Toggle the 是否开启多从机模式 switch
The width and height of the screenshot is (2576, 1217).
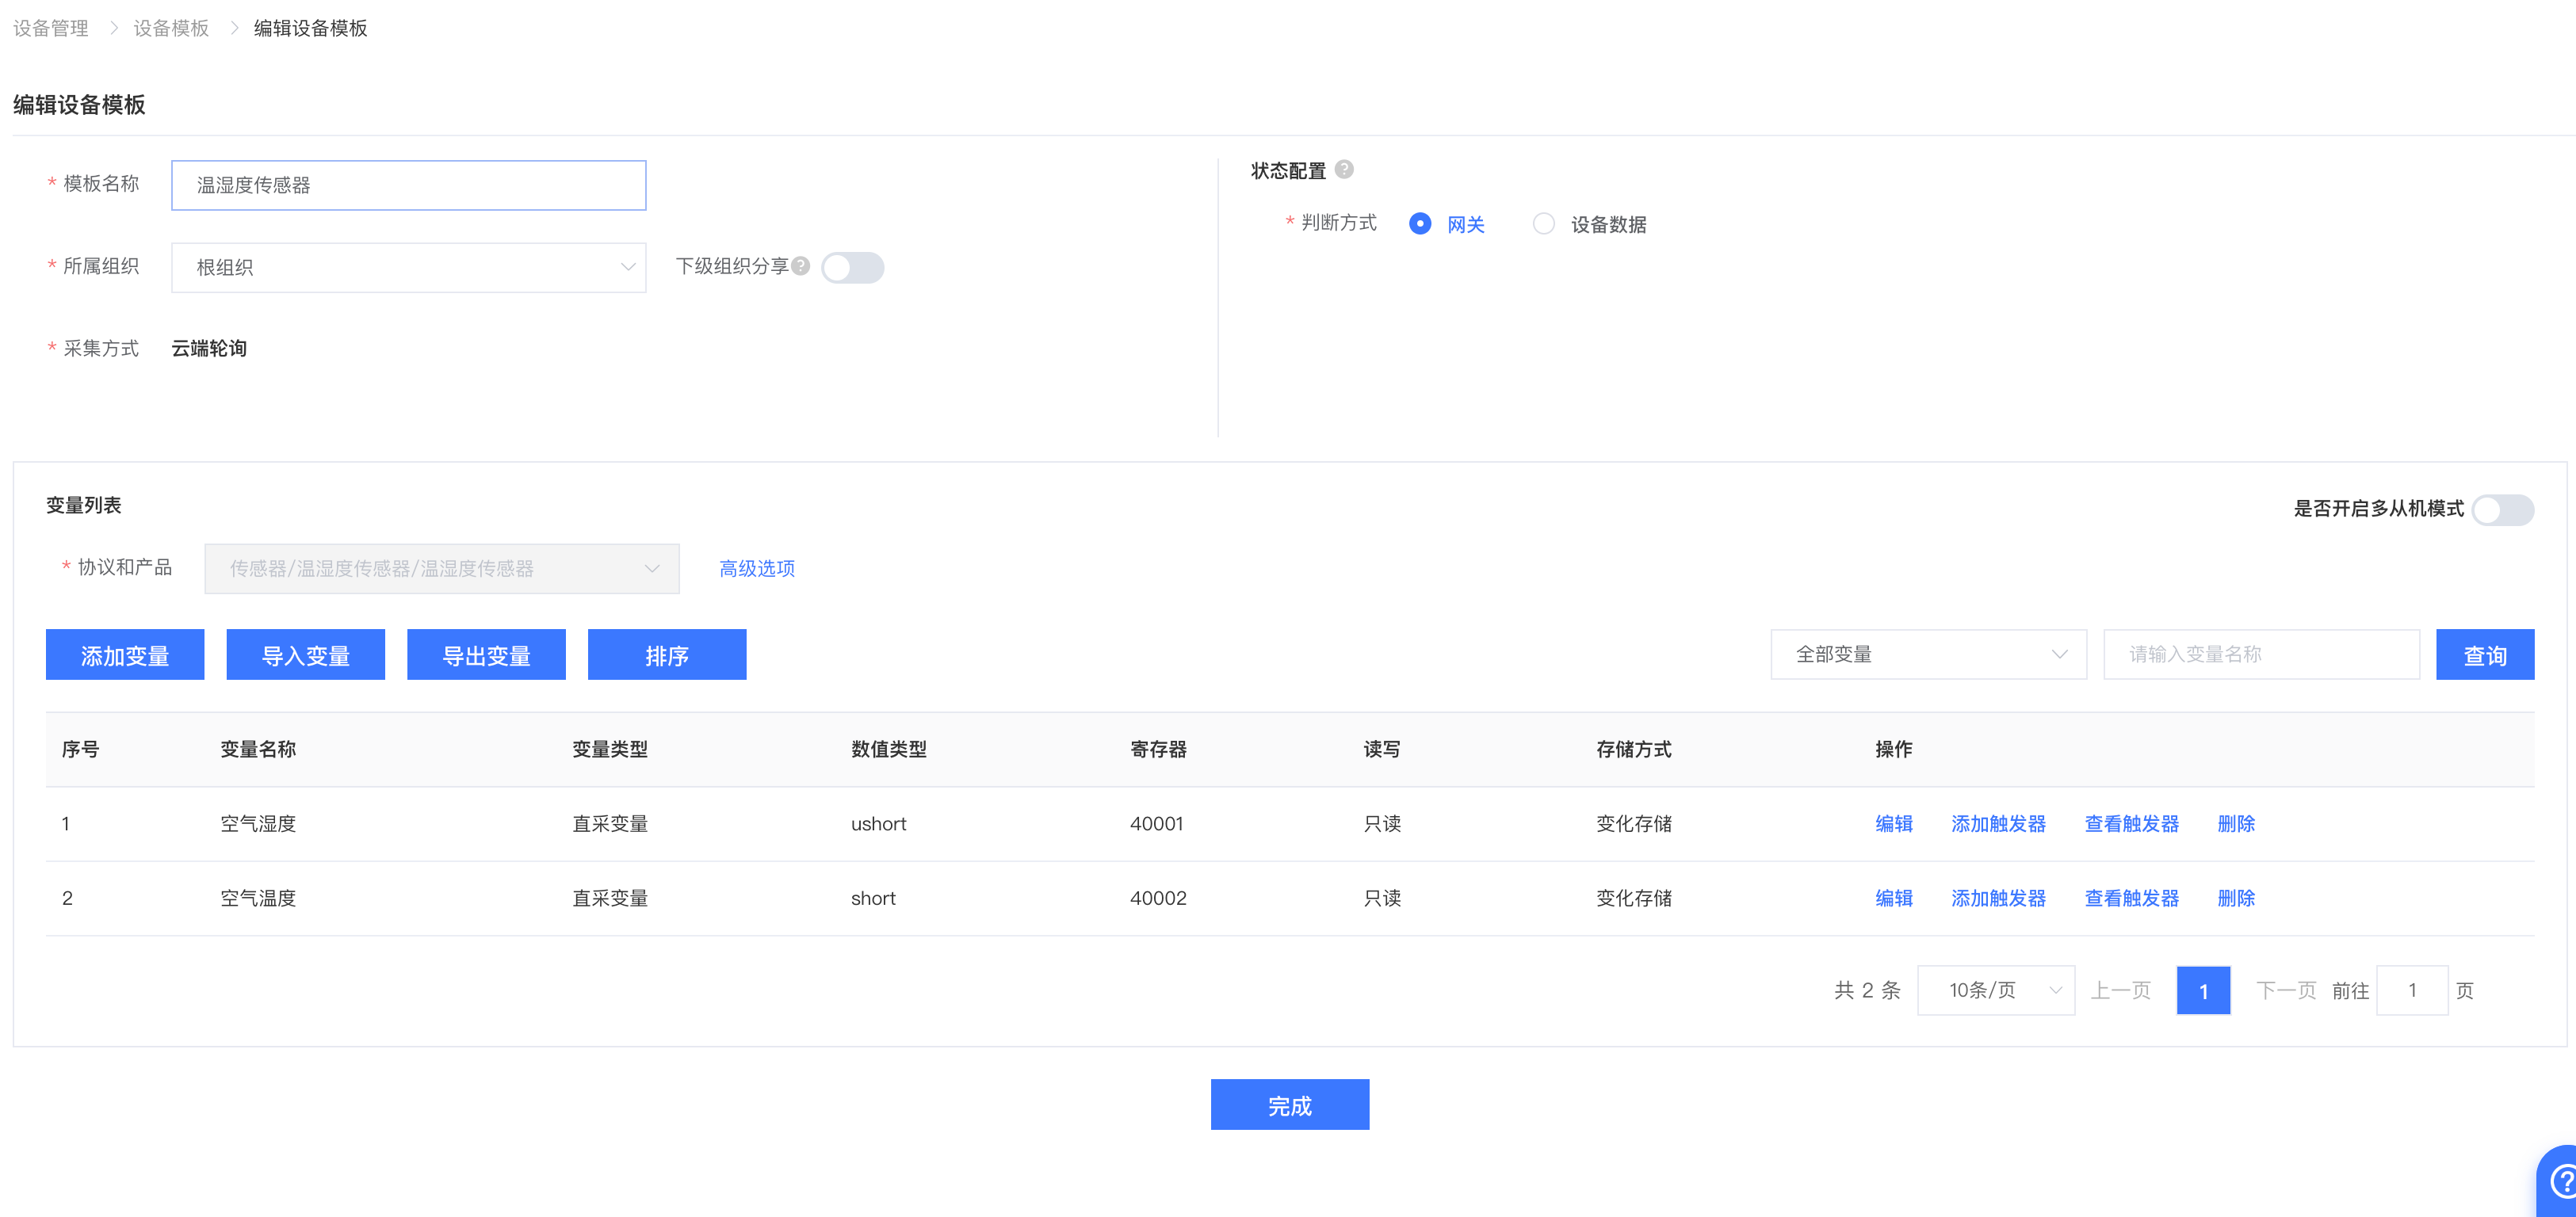[x=2502, y=509]
